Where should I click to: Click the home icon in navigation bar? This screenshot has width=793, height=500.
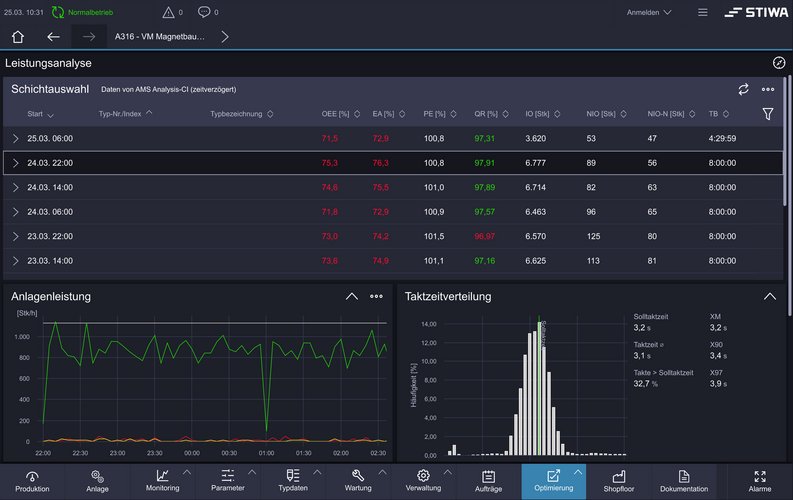coord(18,37)
